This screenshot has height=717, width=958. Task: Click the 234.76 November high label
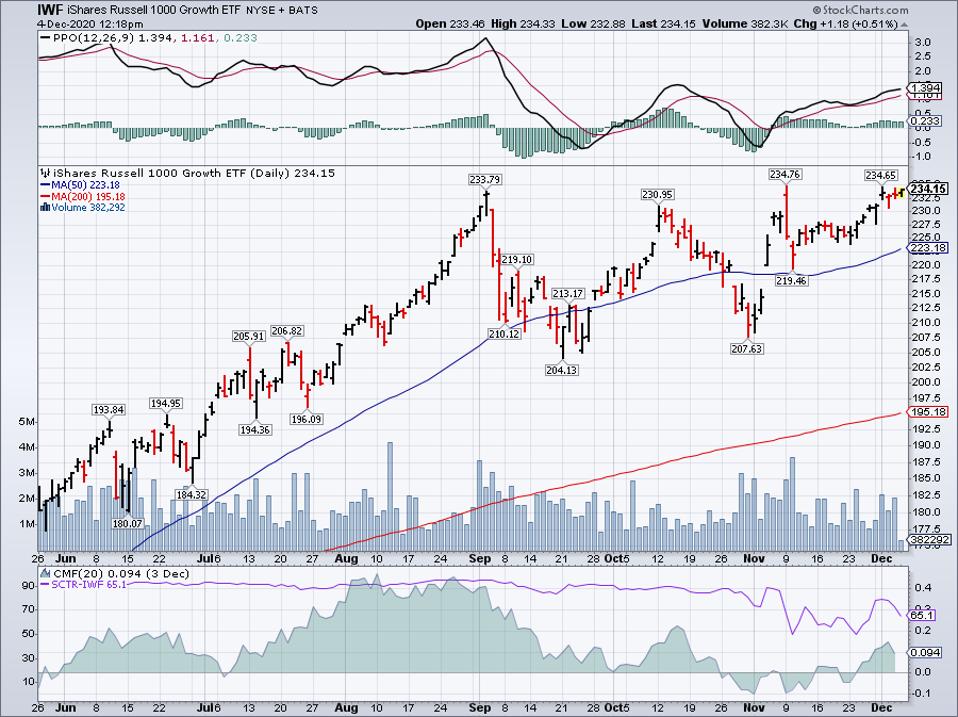[784, 175]
